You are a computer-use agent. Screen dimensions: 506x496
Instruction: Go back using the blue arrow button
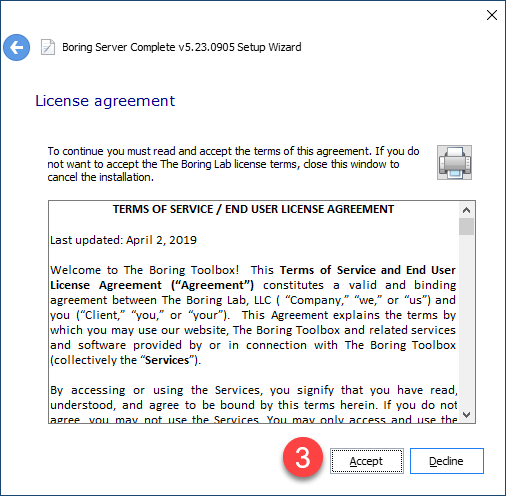(x=16, y=47)
